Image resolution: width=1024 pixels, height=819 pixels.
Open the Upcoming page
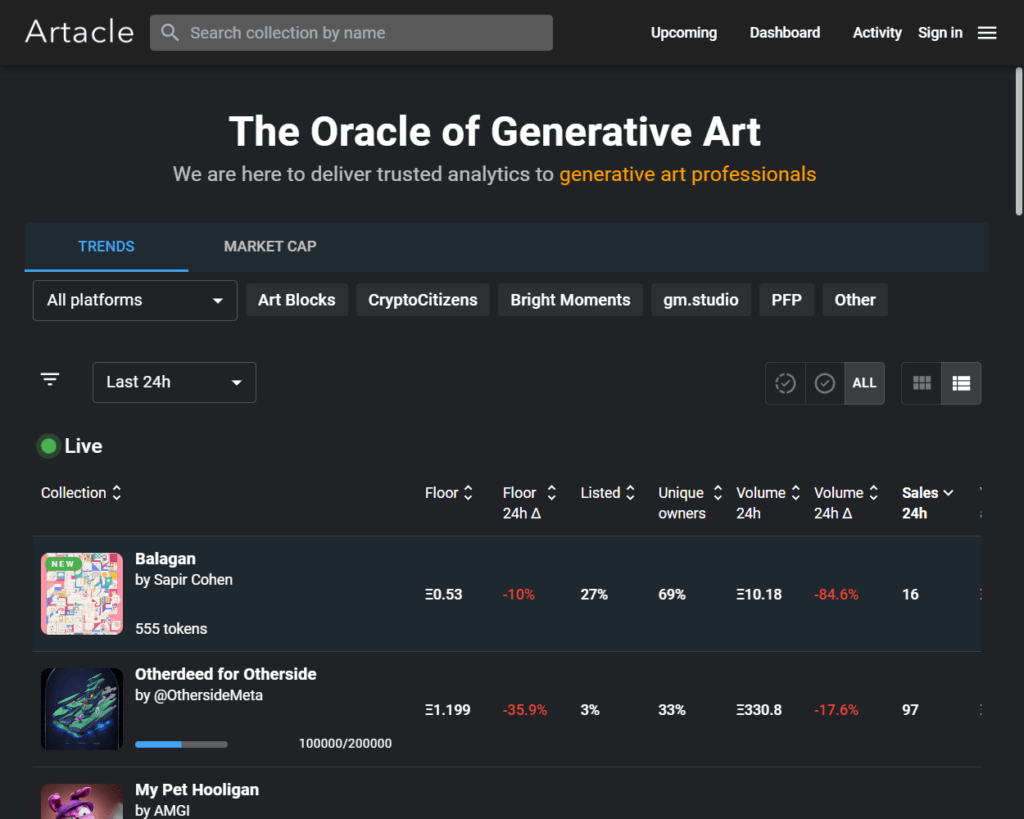[684, 33]
